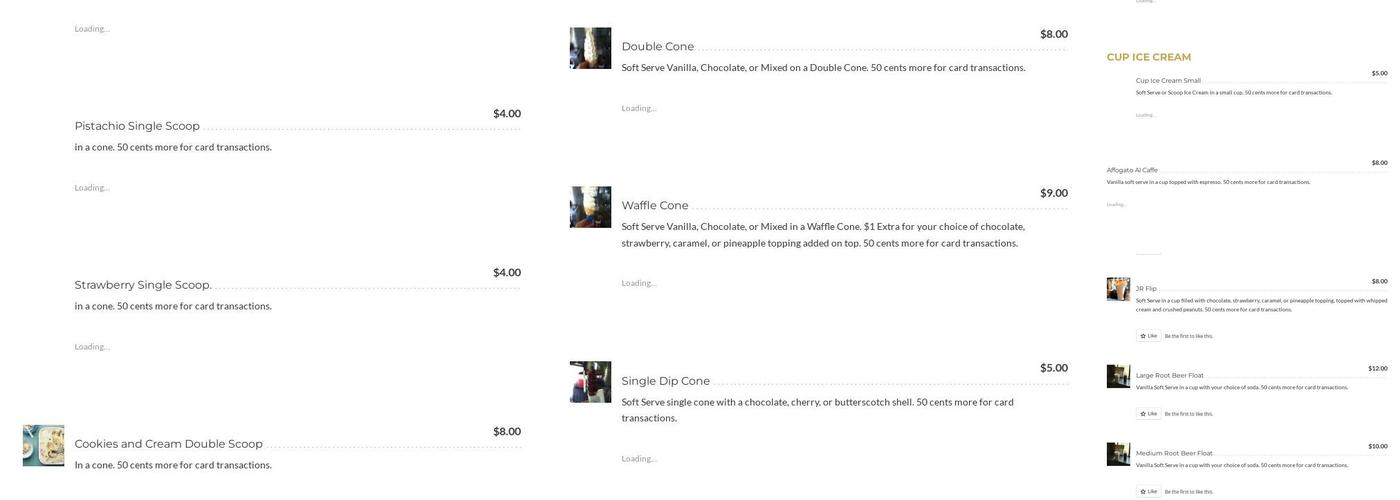Select the Waffle Cone item title
The width and height of the screenshot is (1400, 500).
(654, 206)
